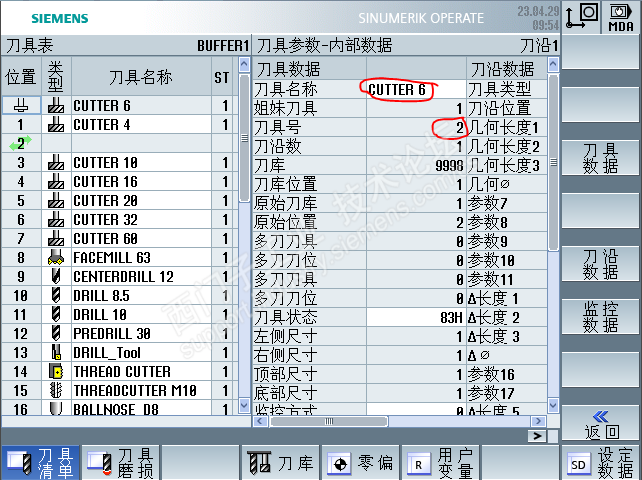642x480 pixels.
Task: Open 设定数据 setting data softkey
Action: pos(600,463)
